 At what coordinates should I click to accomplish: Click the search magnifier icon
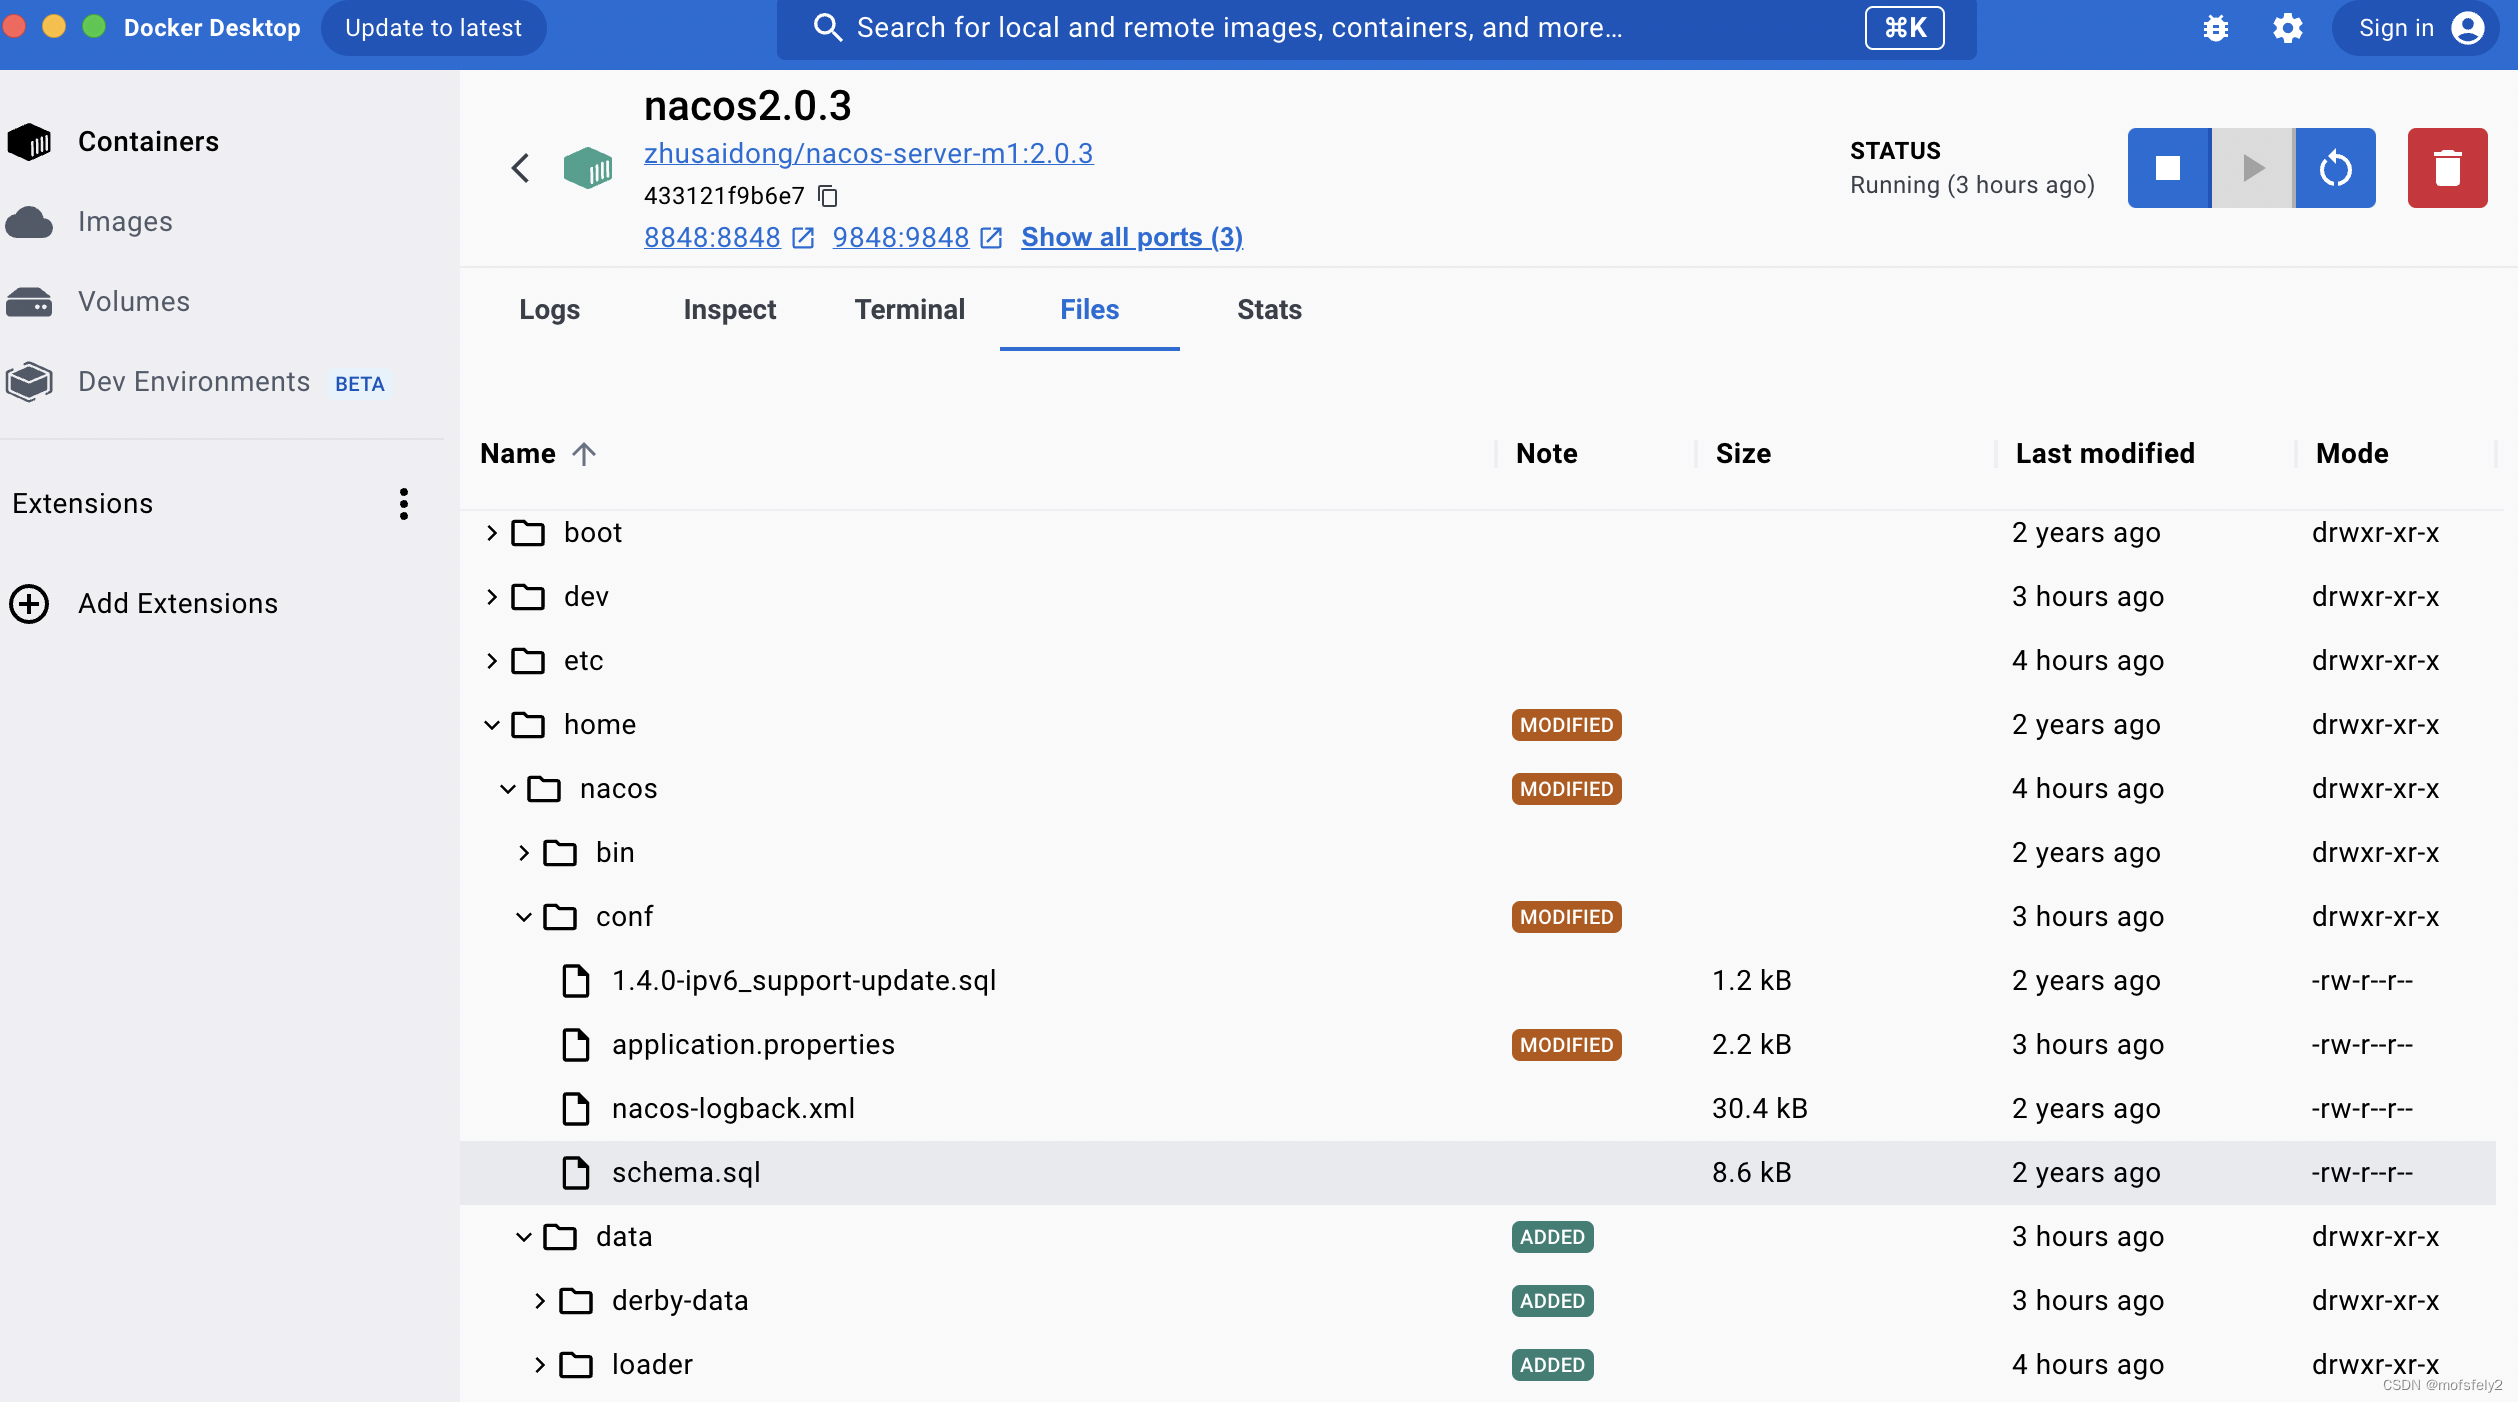tap(828, 28)
